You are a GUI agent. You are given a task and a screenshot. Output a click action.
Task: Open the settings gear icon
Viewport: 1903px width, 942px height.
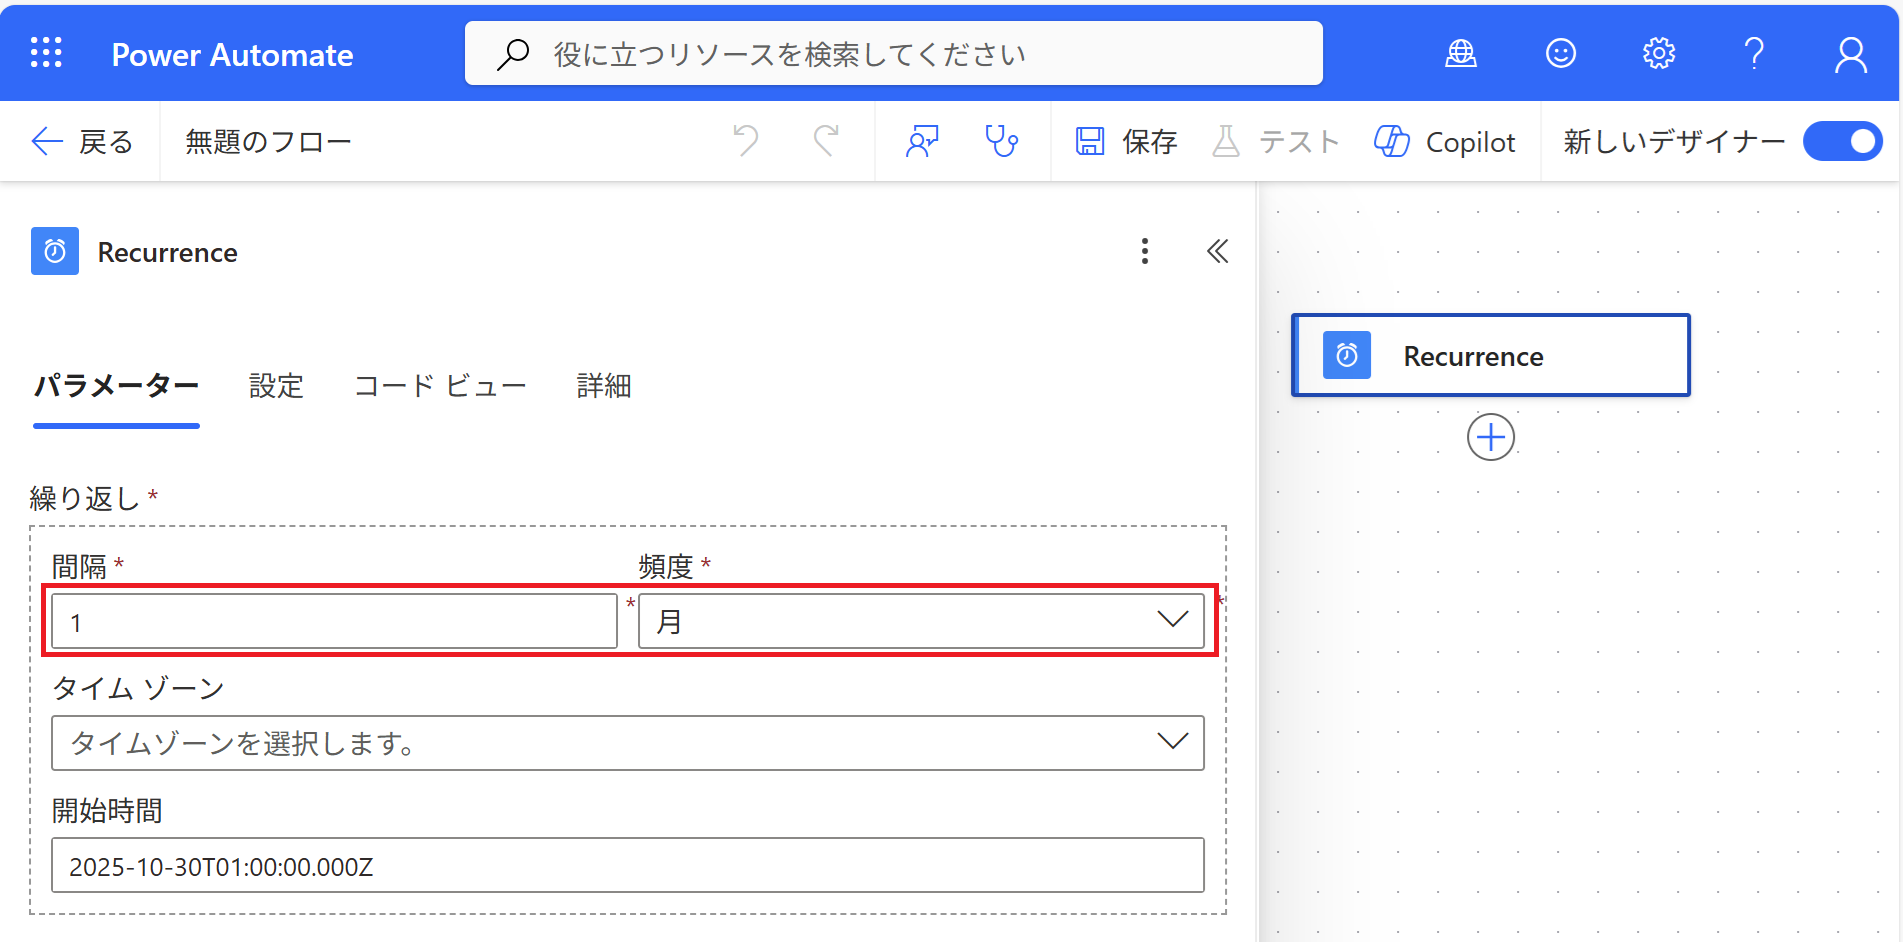pyautogui.click(x=1658, y=53)
